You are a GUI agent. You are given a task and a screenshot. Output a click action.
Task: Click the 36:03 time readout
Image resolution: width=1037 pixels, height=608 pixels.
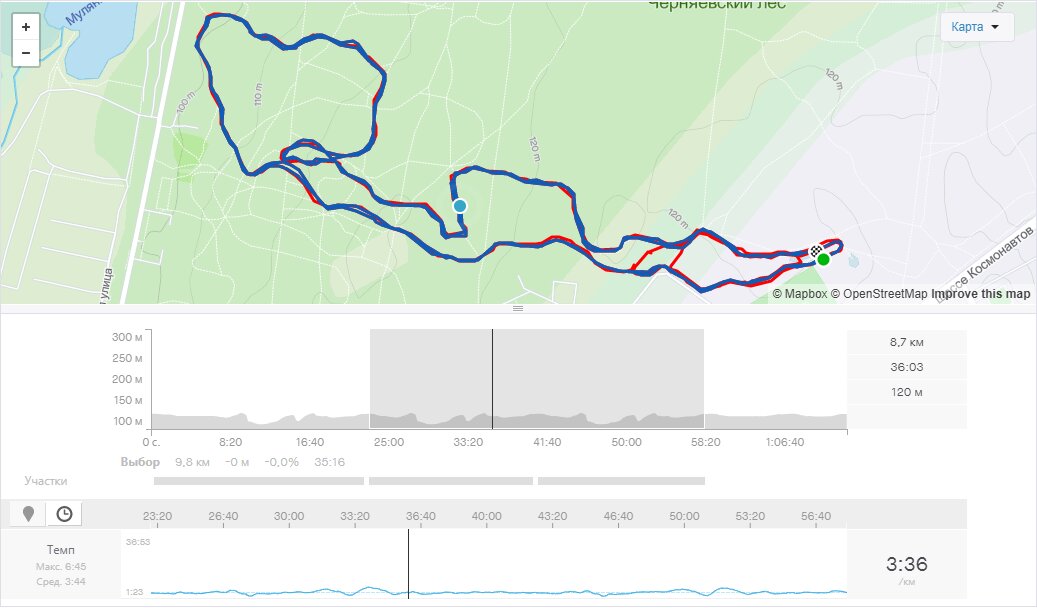pos(906,367)
